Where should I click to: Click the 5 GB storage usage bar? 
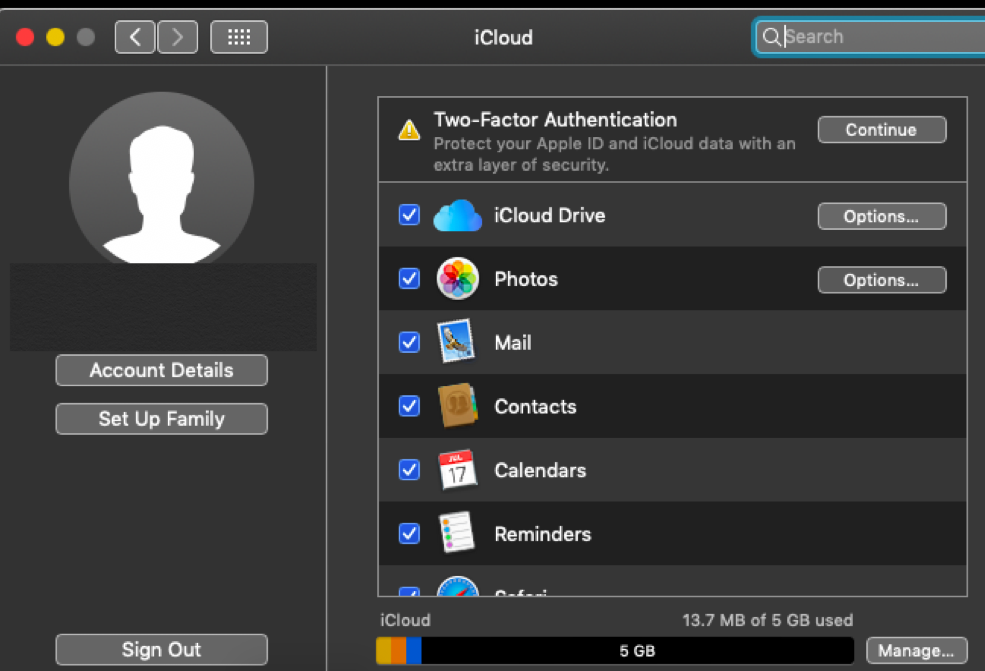point(615,650)
